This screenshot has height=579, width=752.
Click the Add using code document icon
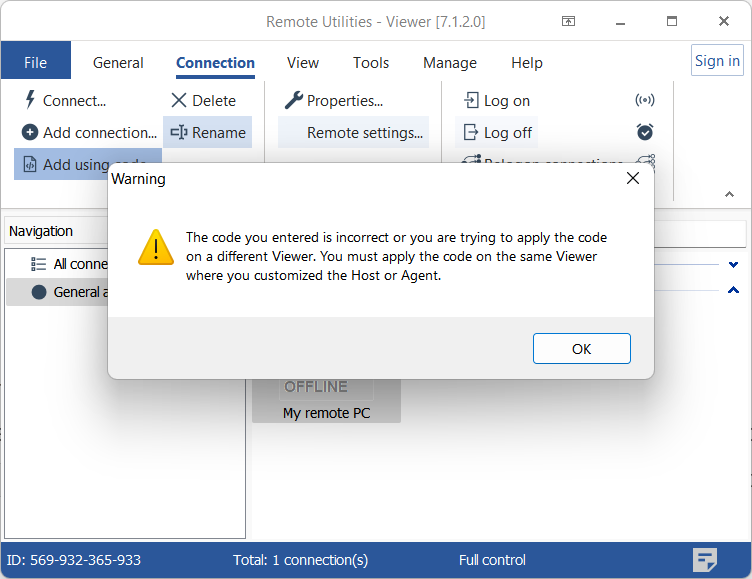click(30, 164)
